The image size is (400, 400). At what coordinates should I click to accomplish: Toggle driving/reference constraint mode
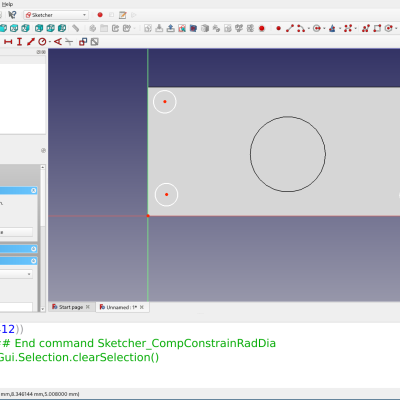(x=83, y=42)
